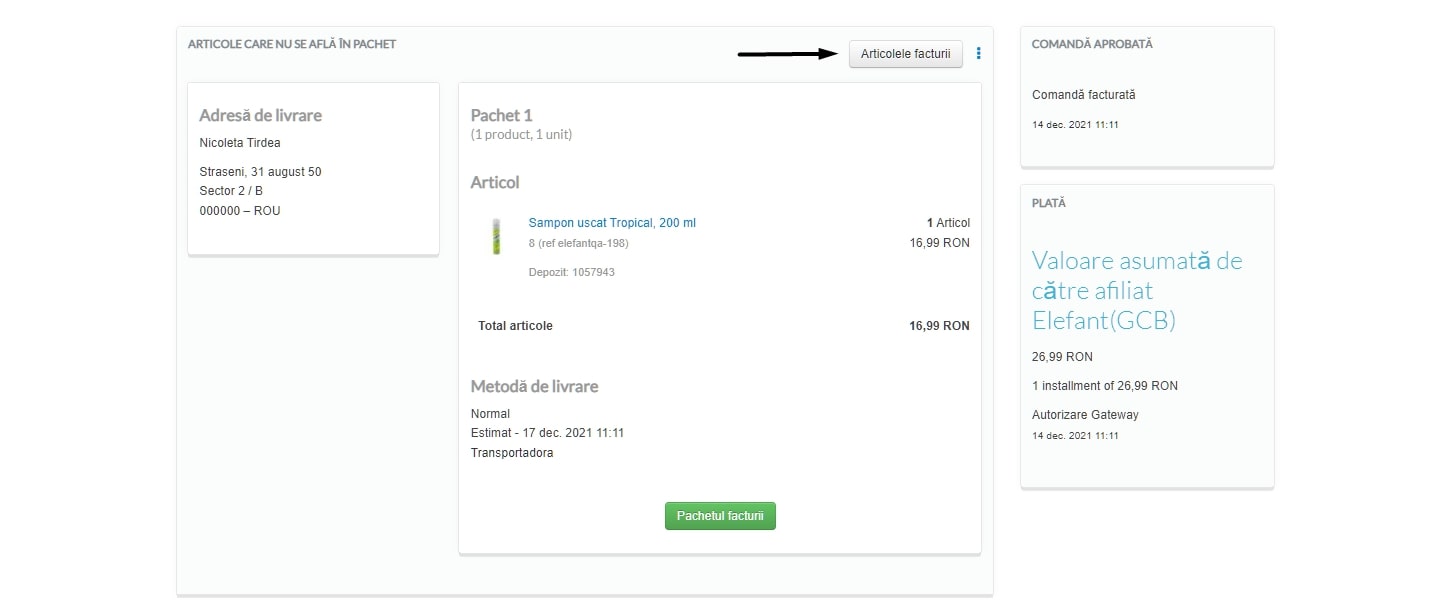This screenshot has height=607, width=1447.
Task: Open the Sampon uscat Tropical product link
Action: pos(612,223)
